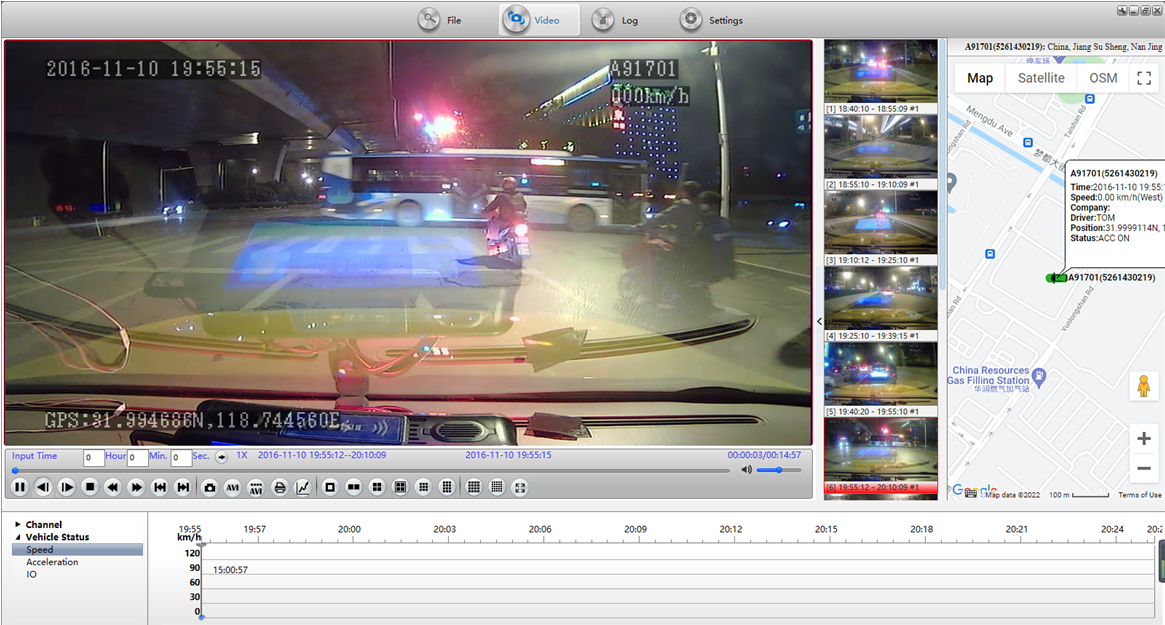Zoom in on the map
1165x625 pixels.
click(x=1144, y=438)
